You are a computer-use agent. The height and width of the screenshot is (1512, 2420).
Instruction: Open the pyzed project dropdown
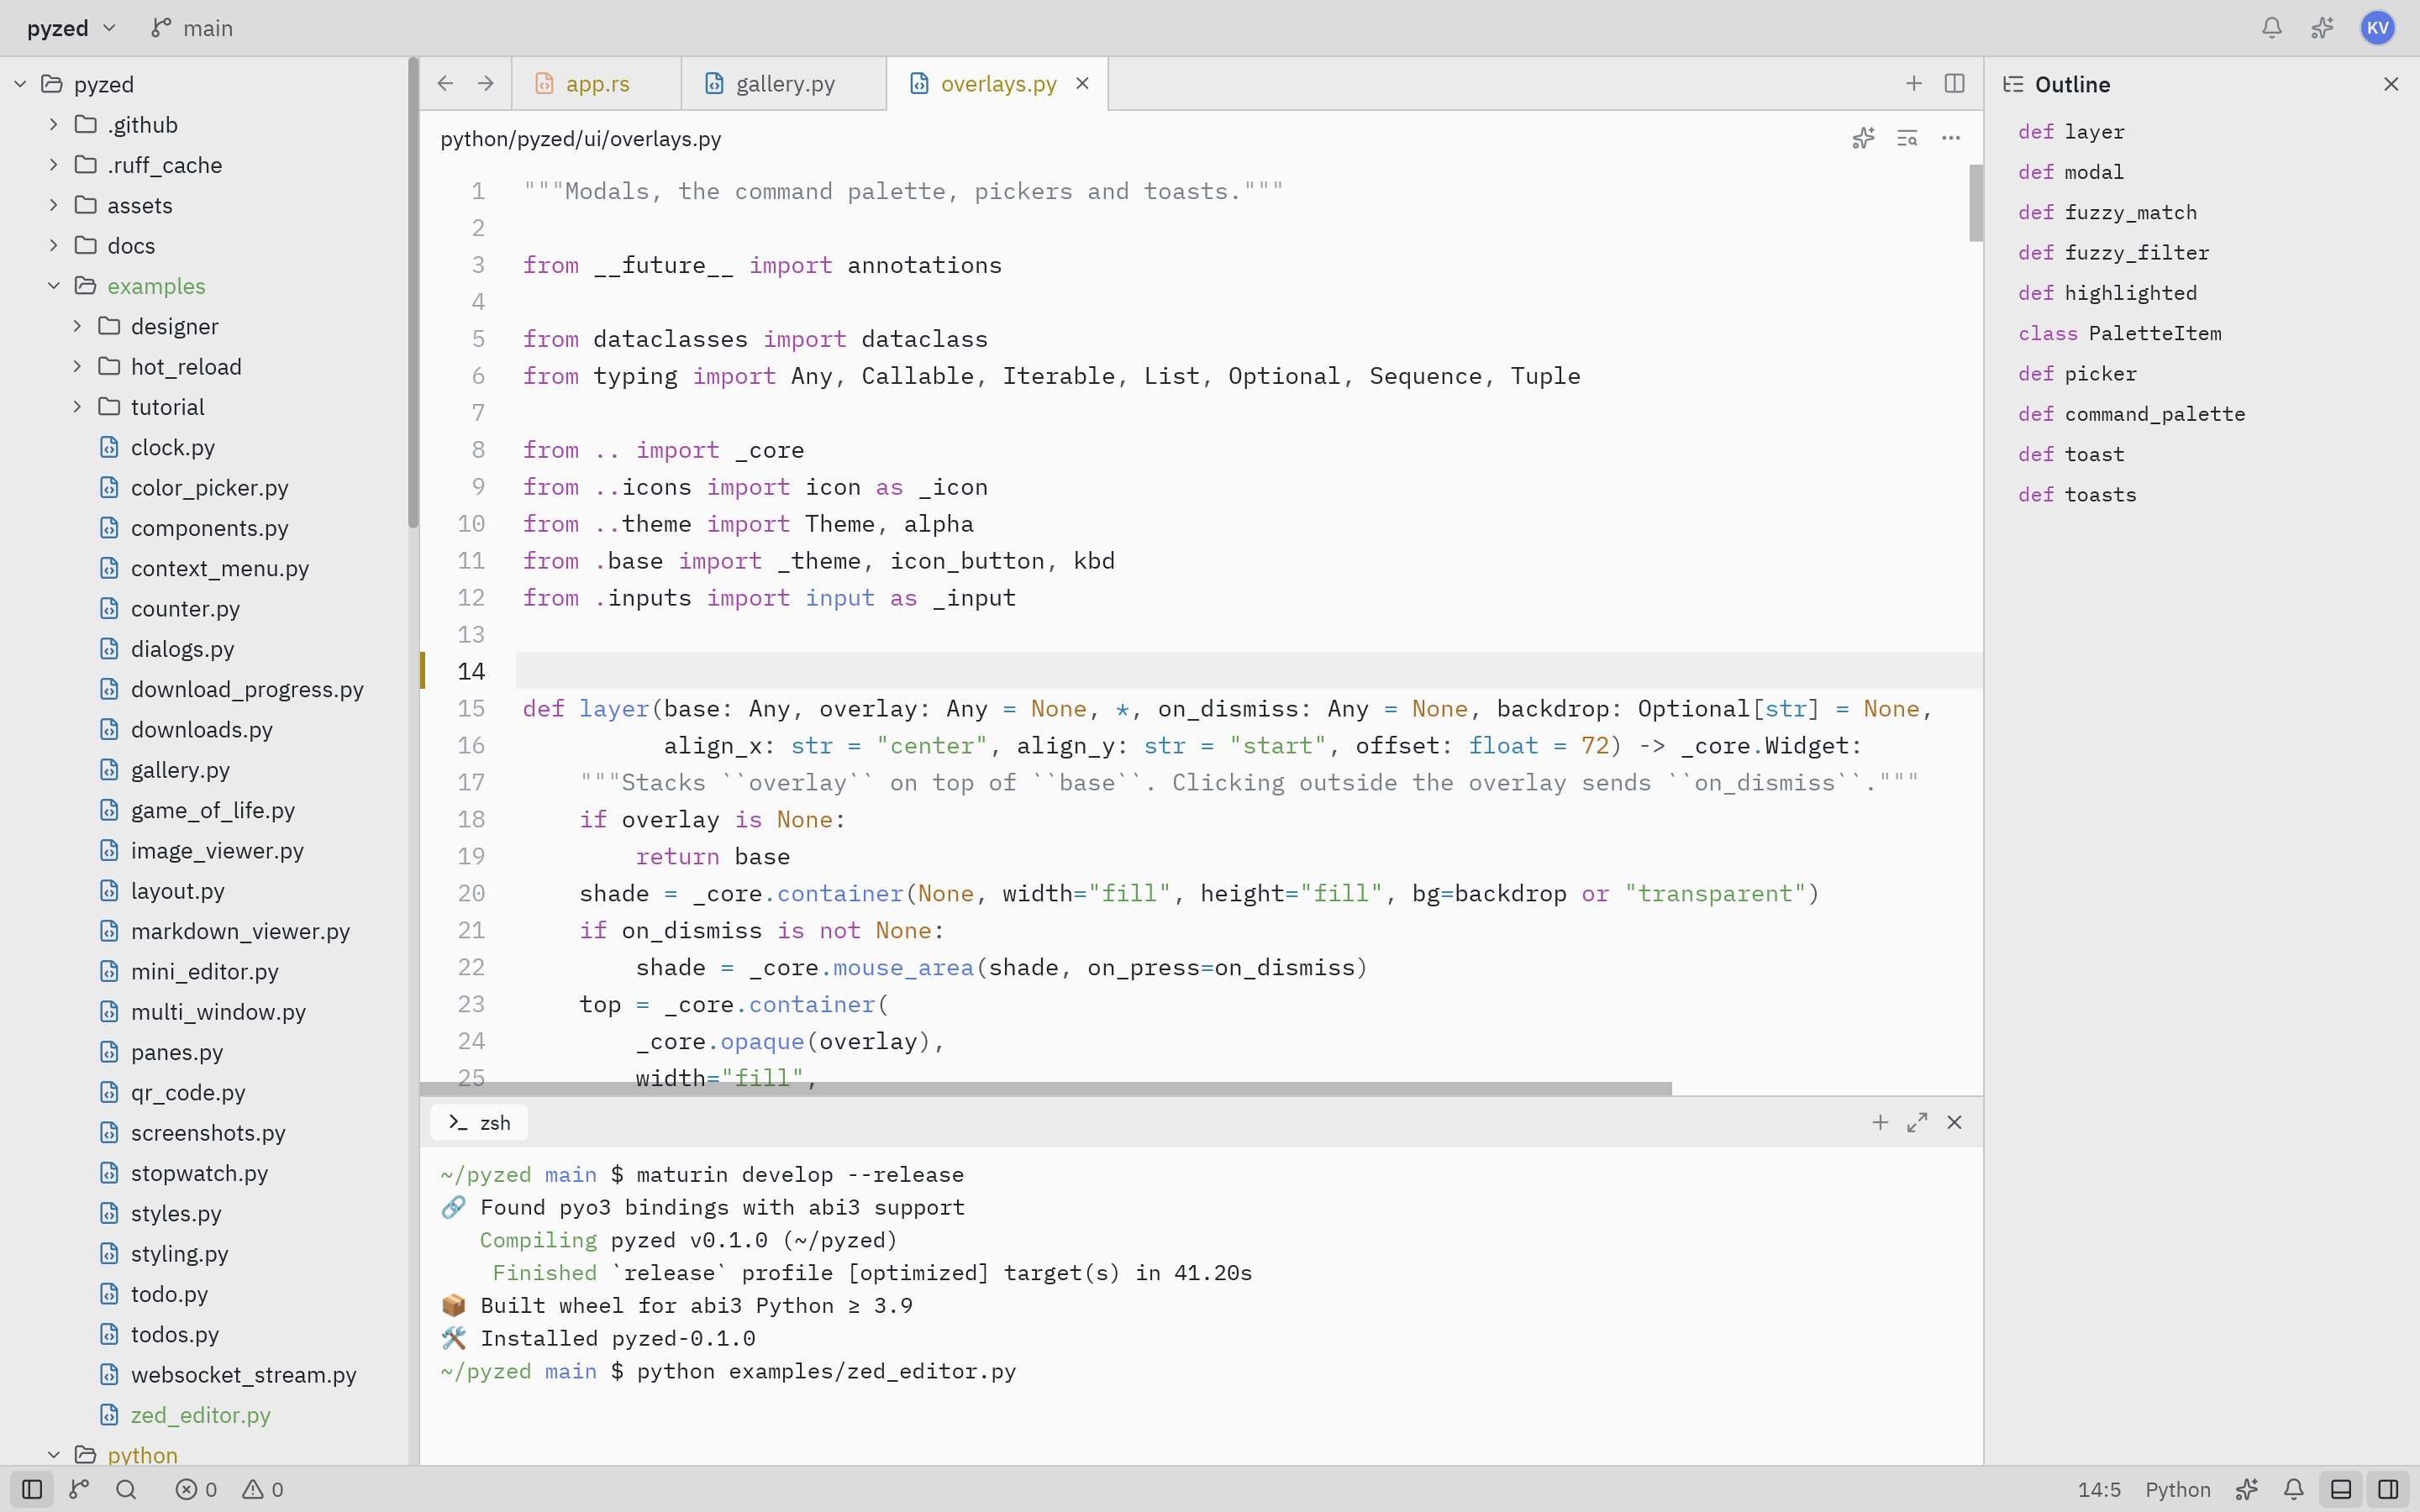[x=72, y=28]
